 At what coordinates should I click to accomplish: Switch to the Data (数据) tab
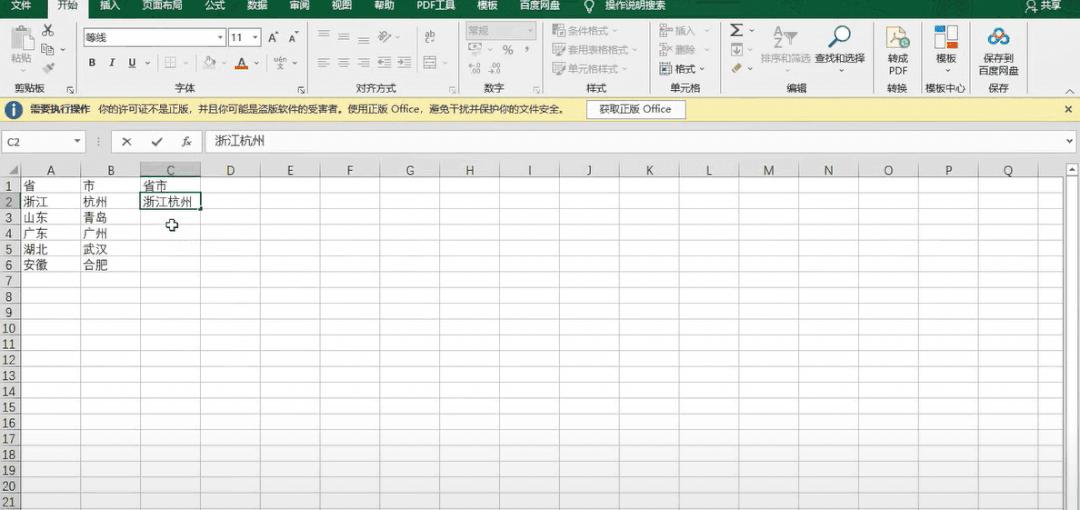coord(257,6)
